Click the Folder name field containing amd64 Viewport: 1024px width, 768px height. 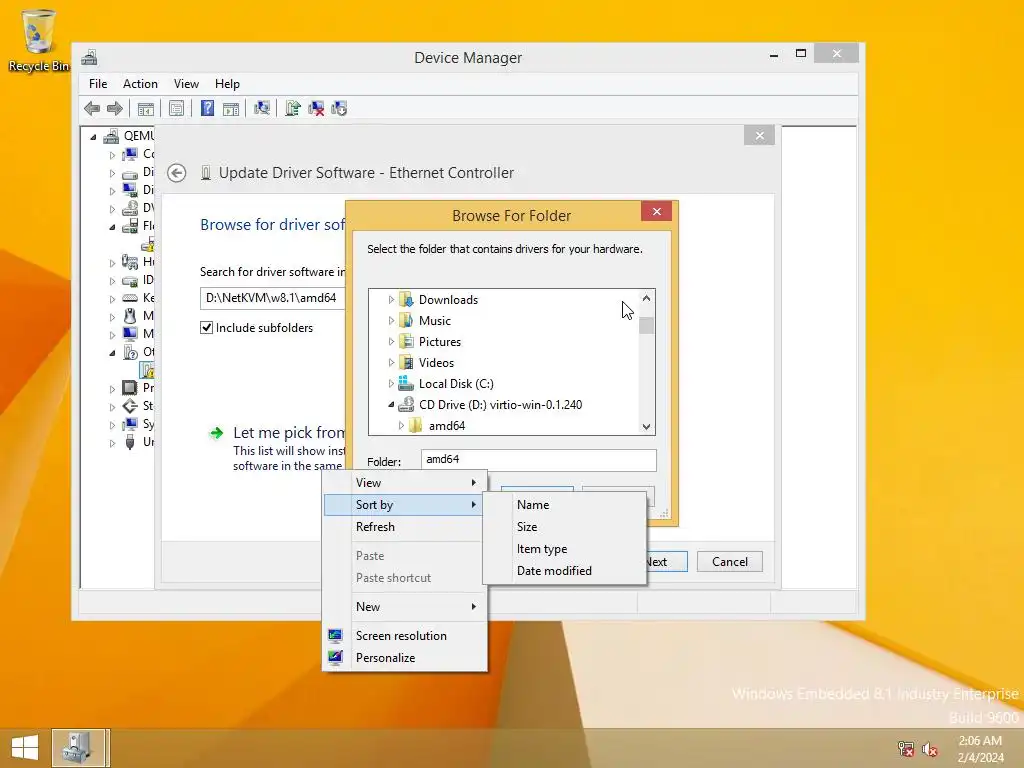[x=538, y=460]
